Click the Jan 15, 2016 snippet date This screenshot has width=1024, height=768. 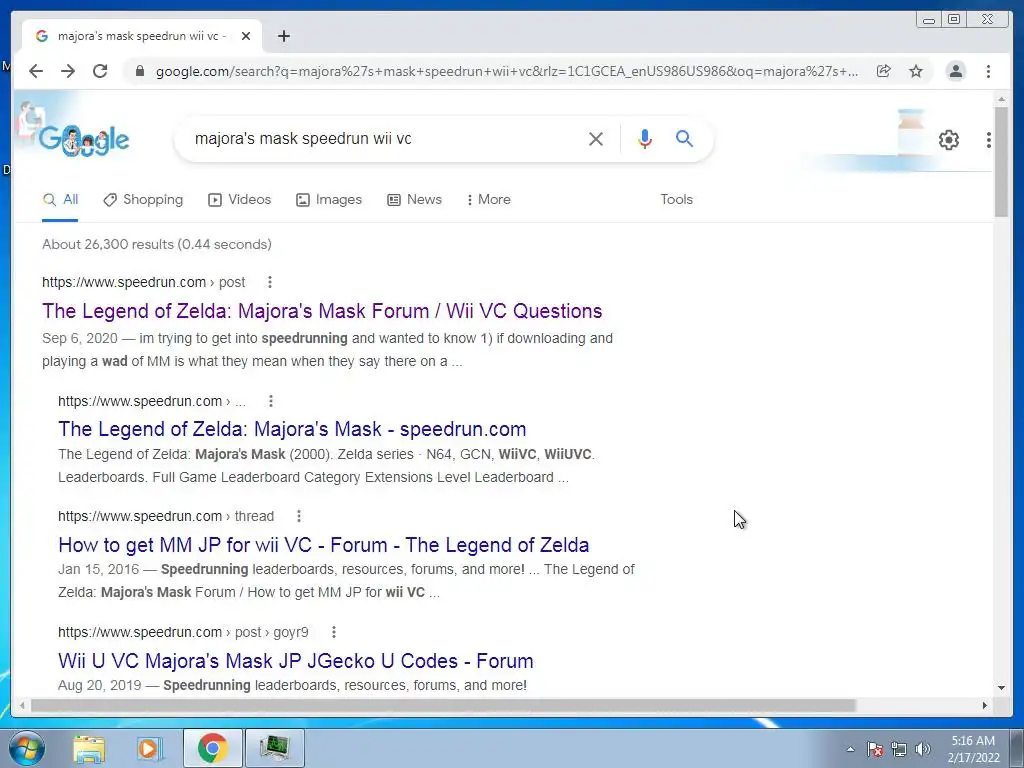pos(98,569)
